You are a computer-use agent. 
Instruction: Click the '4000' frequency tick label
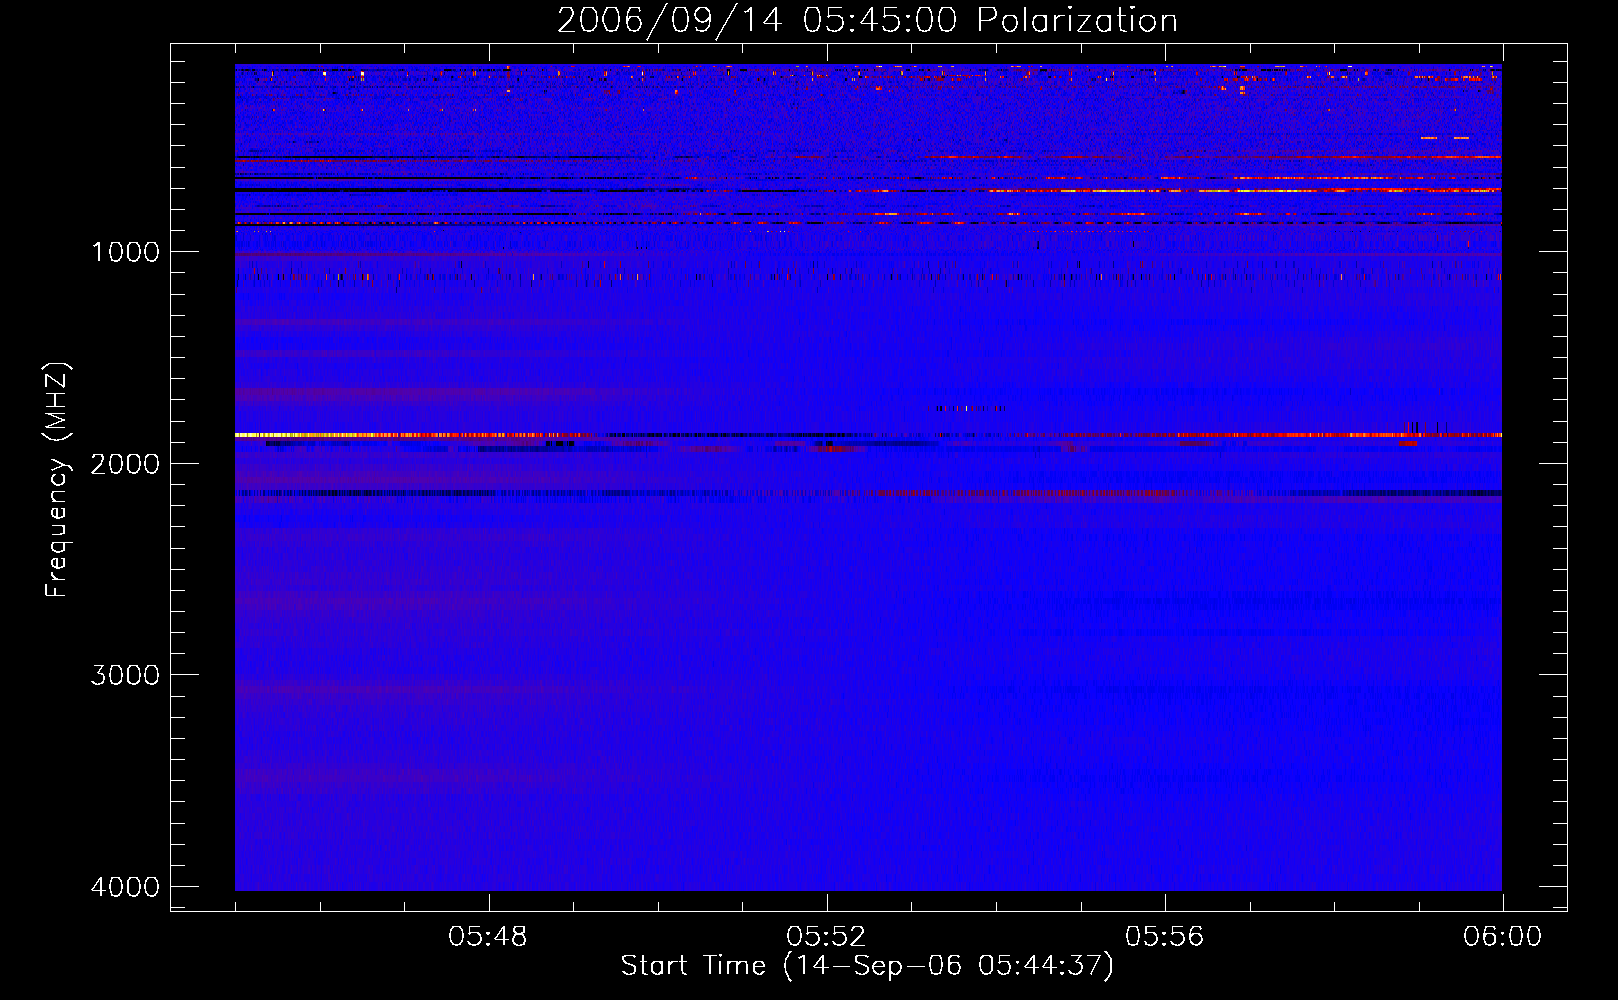(x=125, y=887)
